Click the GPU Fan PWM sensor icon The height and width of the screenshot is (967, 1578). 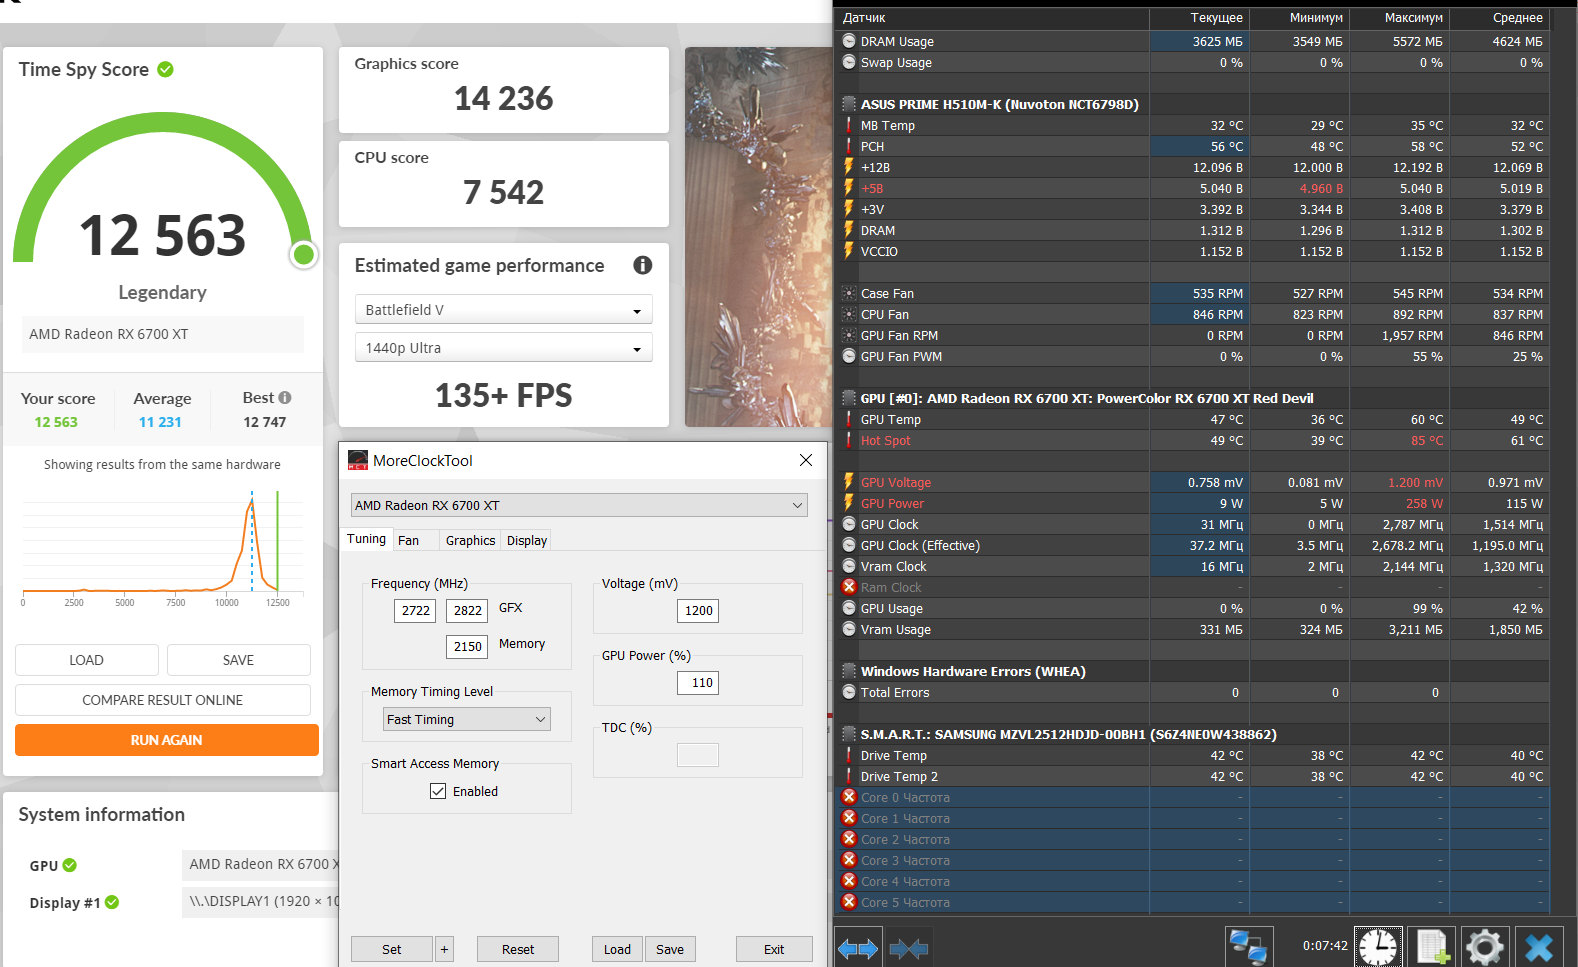pos(849,356)
